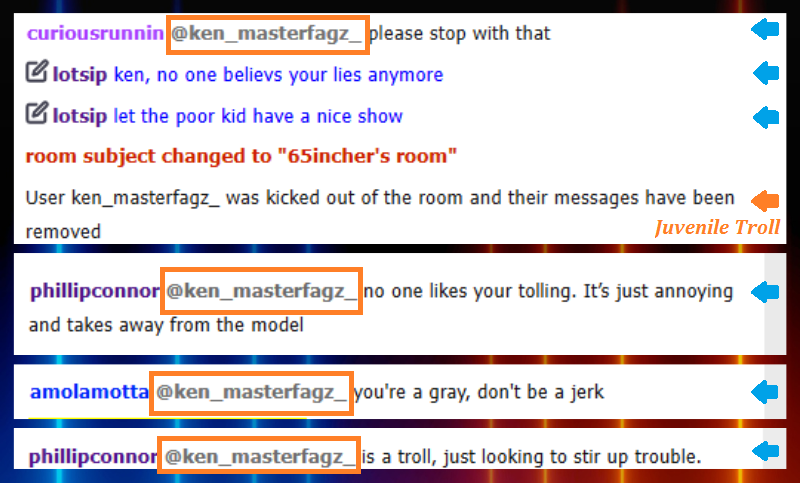Open curiousrunnin user profile name

click(x=95, y=33)
